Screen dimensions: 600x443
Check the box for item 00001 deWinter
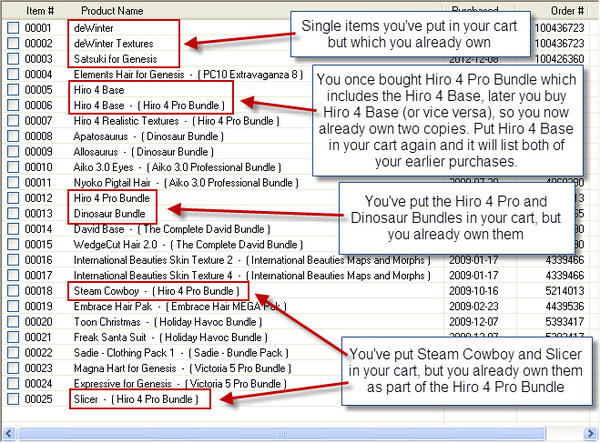[13, 28]
